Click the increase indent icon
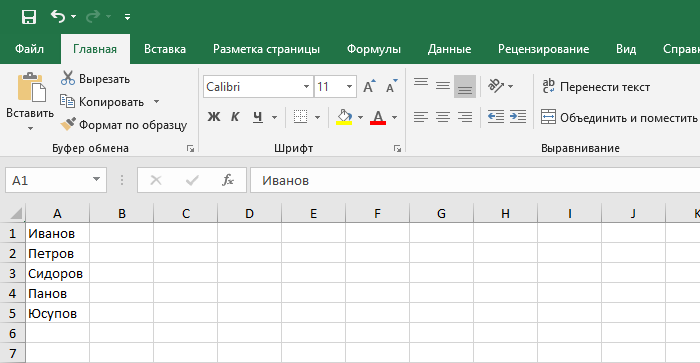Viewport: 700px width, 363px height. [518, 117]
